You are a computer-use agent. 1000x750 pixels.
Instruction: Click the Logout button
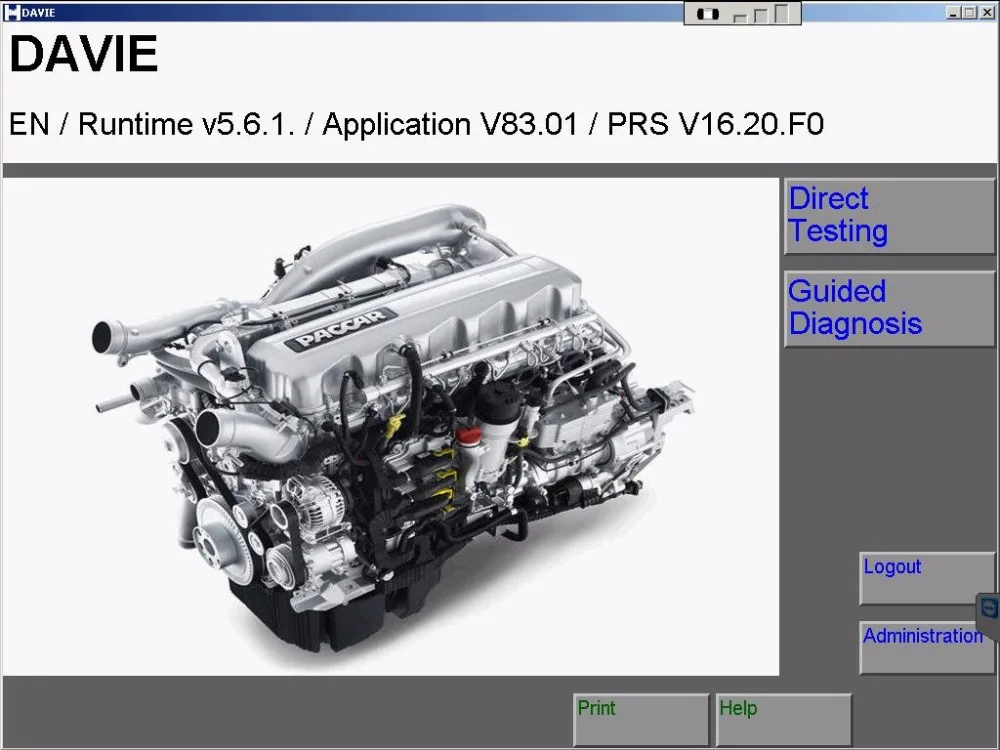[x=927, y=578]
